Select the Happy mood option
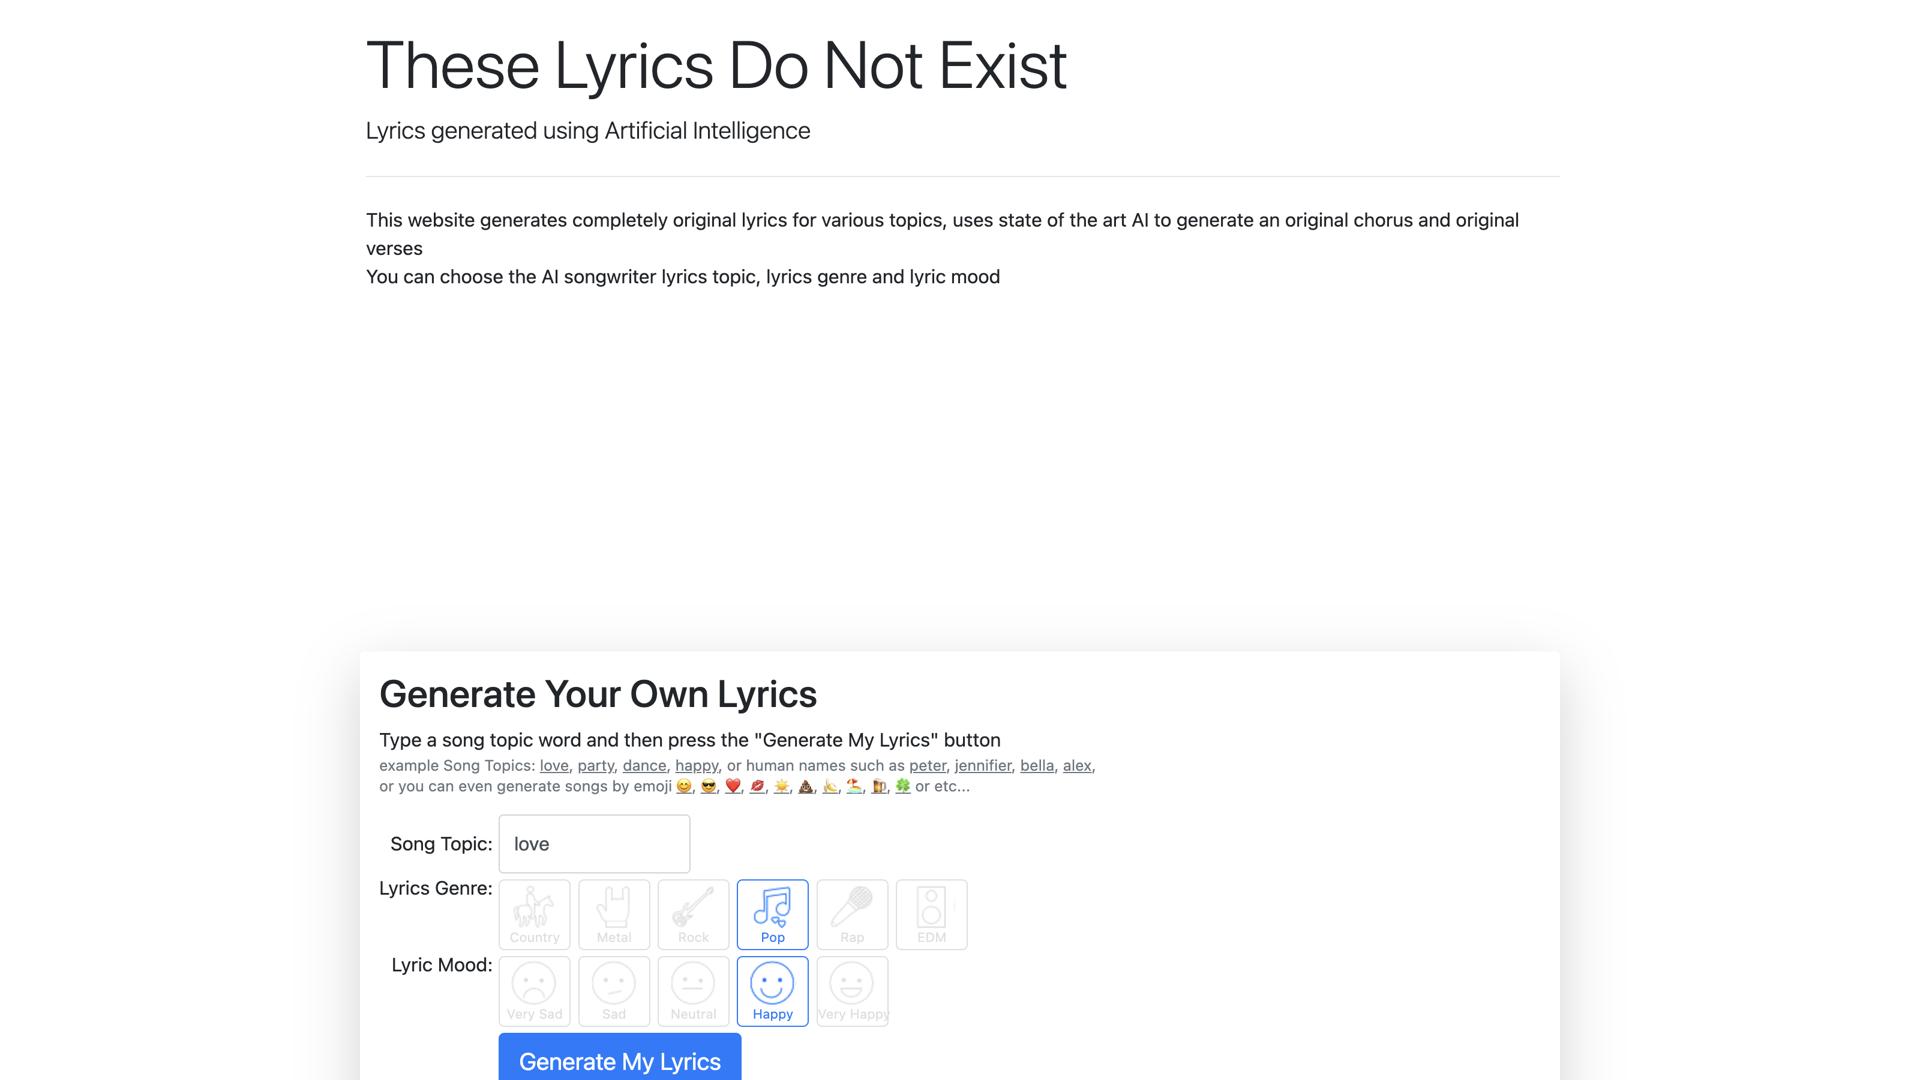 (x=772, y=990)
